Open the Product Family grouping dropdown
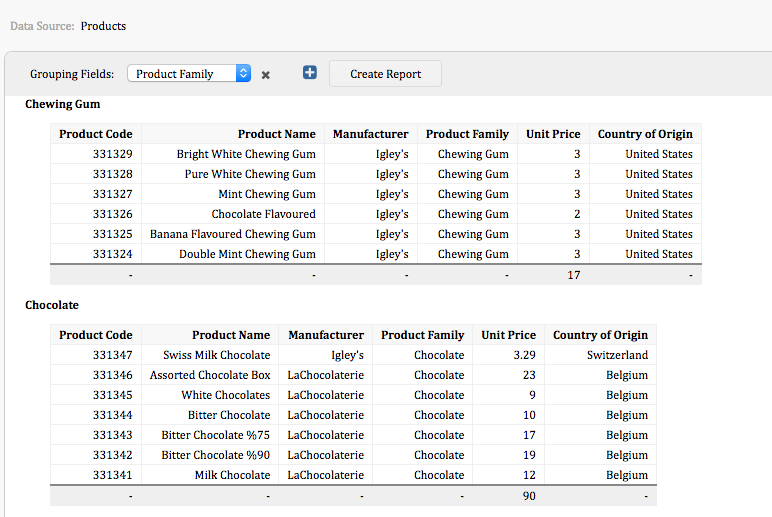The height and width of the screenshot is (517, 772). (x=189, y=73)
